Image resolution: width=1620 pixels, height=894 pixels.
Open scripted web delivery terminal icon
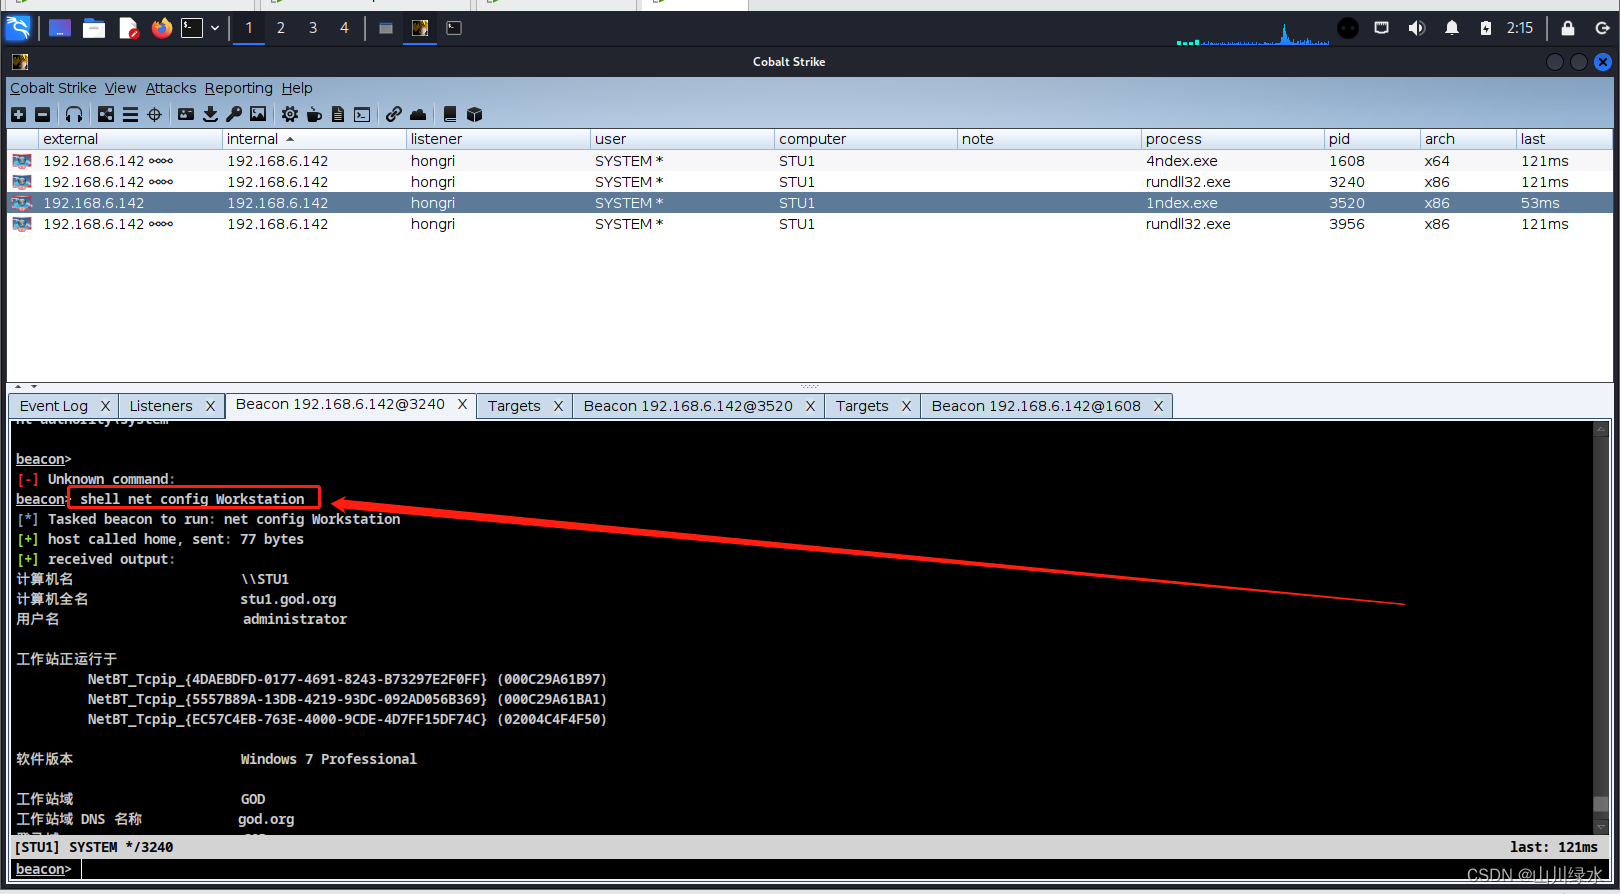[362, 115]
